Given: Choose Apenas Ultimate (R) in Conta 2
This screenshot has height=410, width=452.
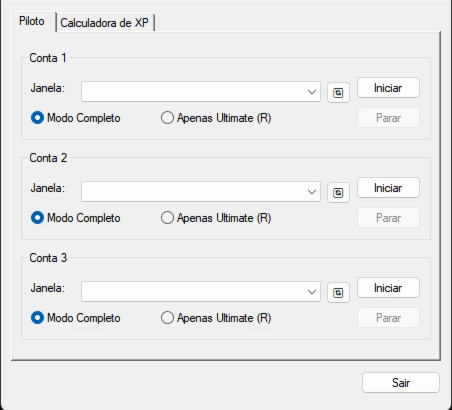Looking at the screenshot, I should [x=216, y=218].
